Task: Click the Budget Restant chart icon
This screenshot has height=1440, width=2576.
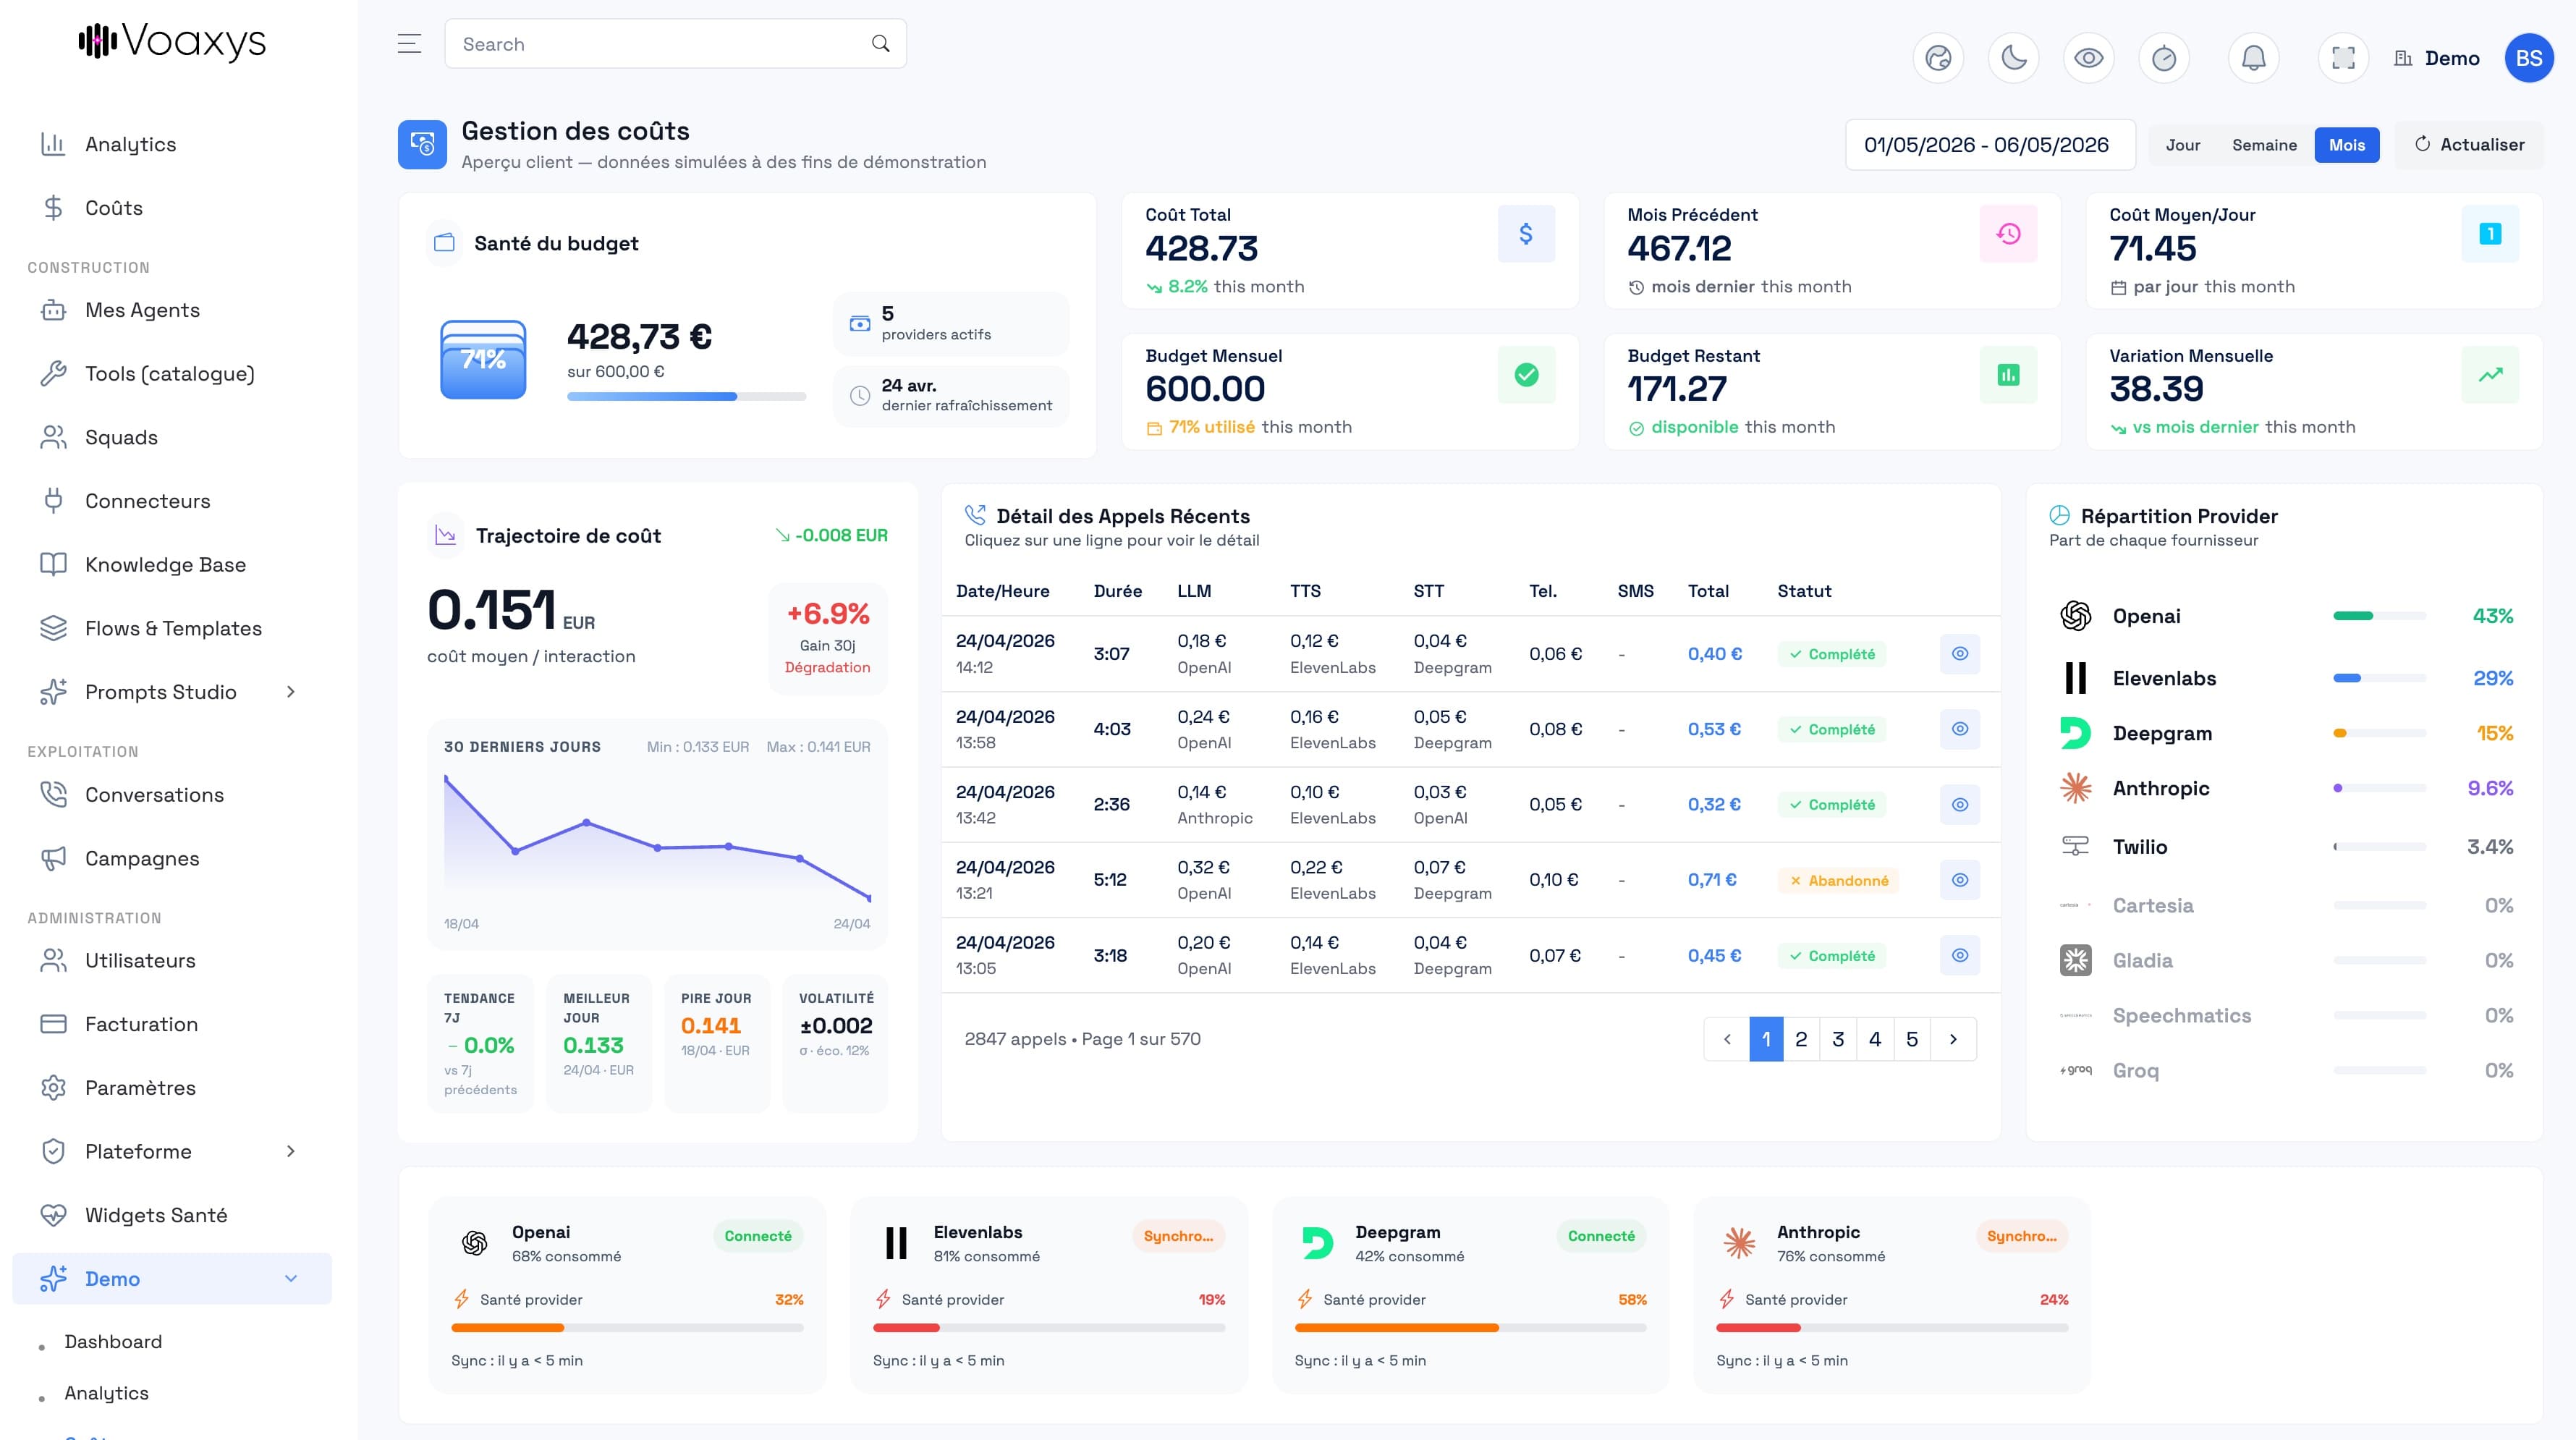Action: pyautogui.click(x=2008, y=375)
